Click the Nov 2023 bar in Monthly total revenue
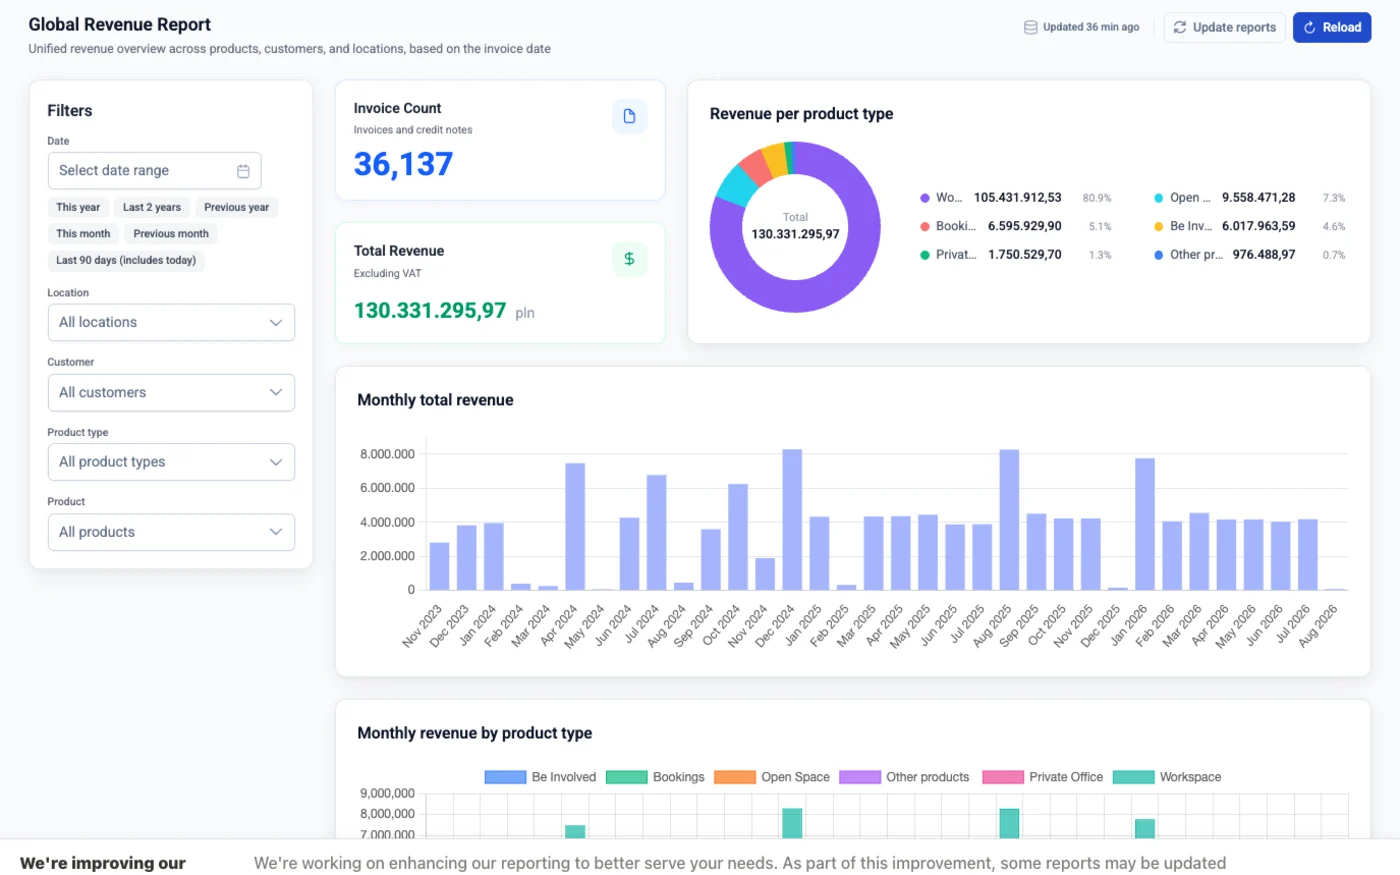This screenshot has height=875, width=1400. coord(439,566)
